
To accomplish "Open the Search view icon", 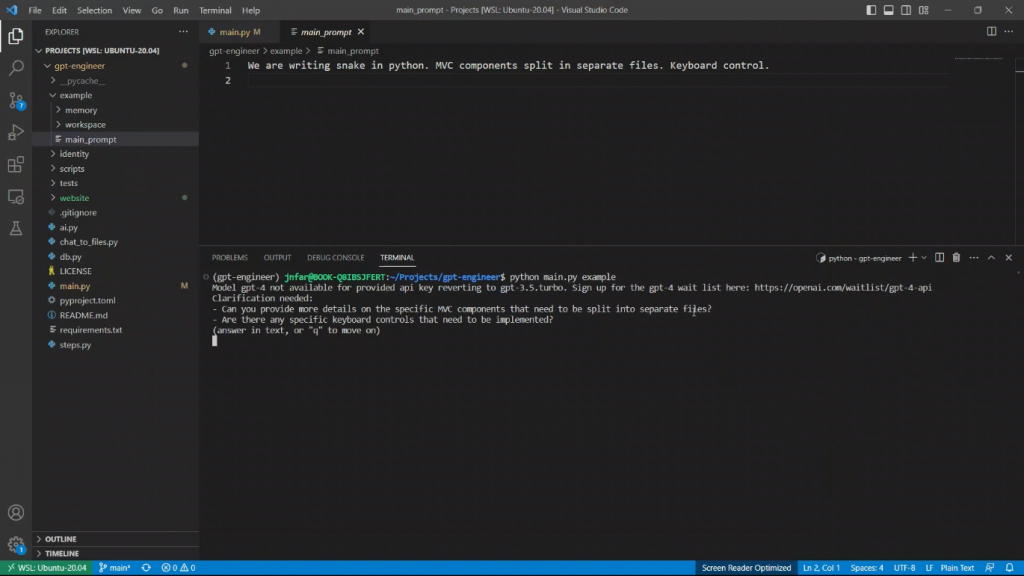I will (x=16, y=68).
